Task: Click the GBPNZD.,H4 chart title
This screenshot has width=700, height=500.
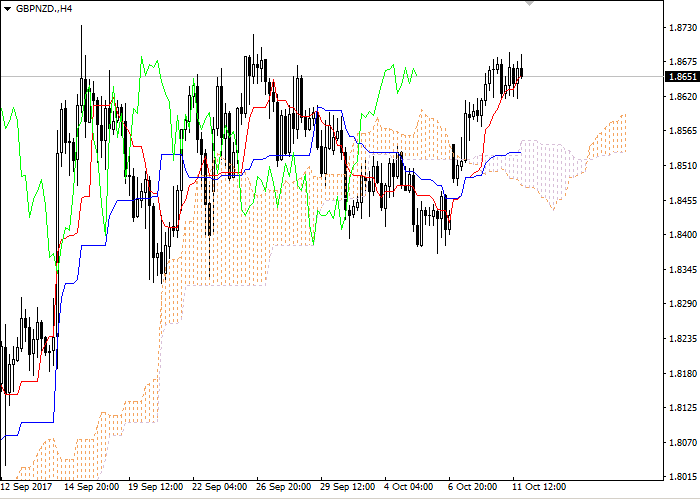Action: (44, 9)
